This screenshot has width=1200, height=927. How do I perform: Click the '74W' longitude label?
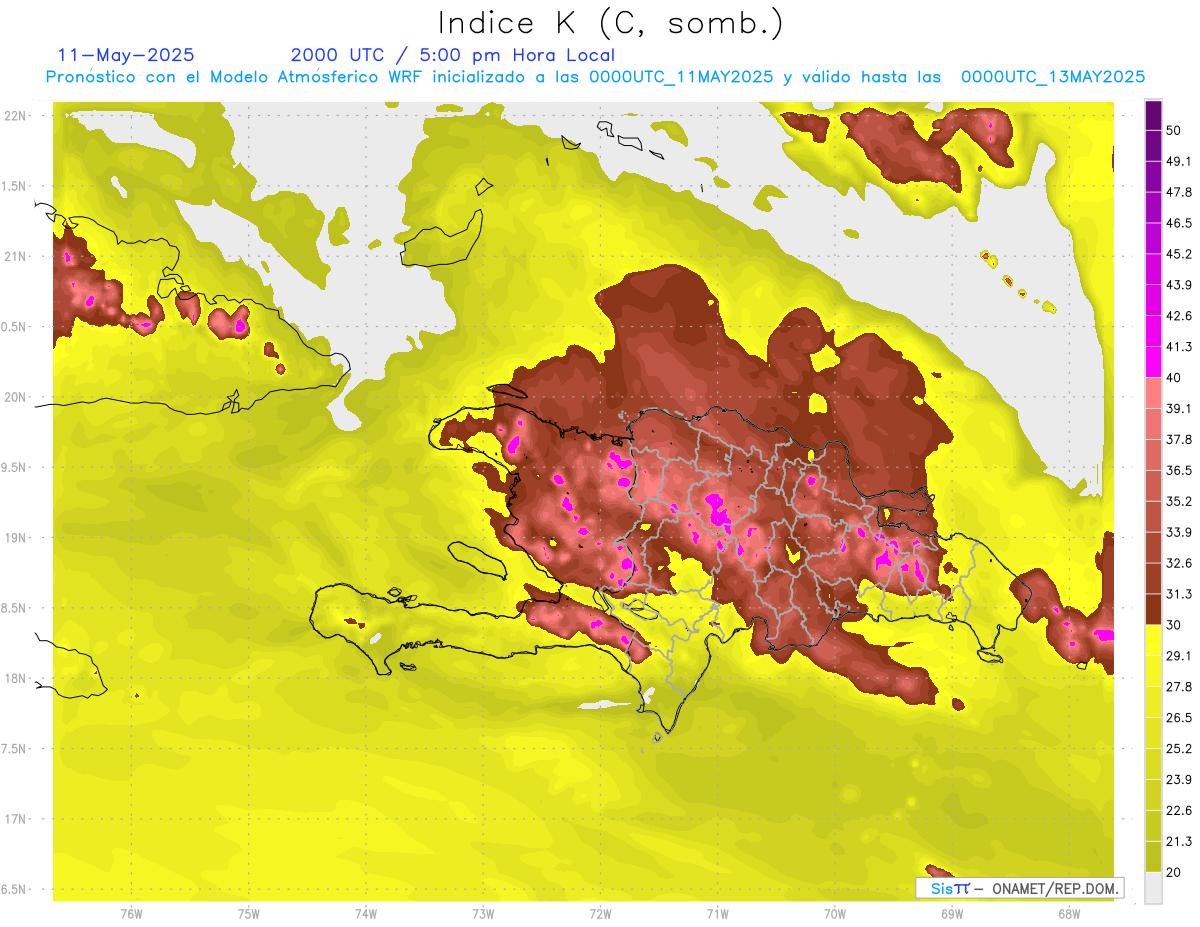click(366, 913)
